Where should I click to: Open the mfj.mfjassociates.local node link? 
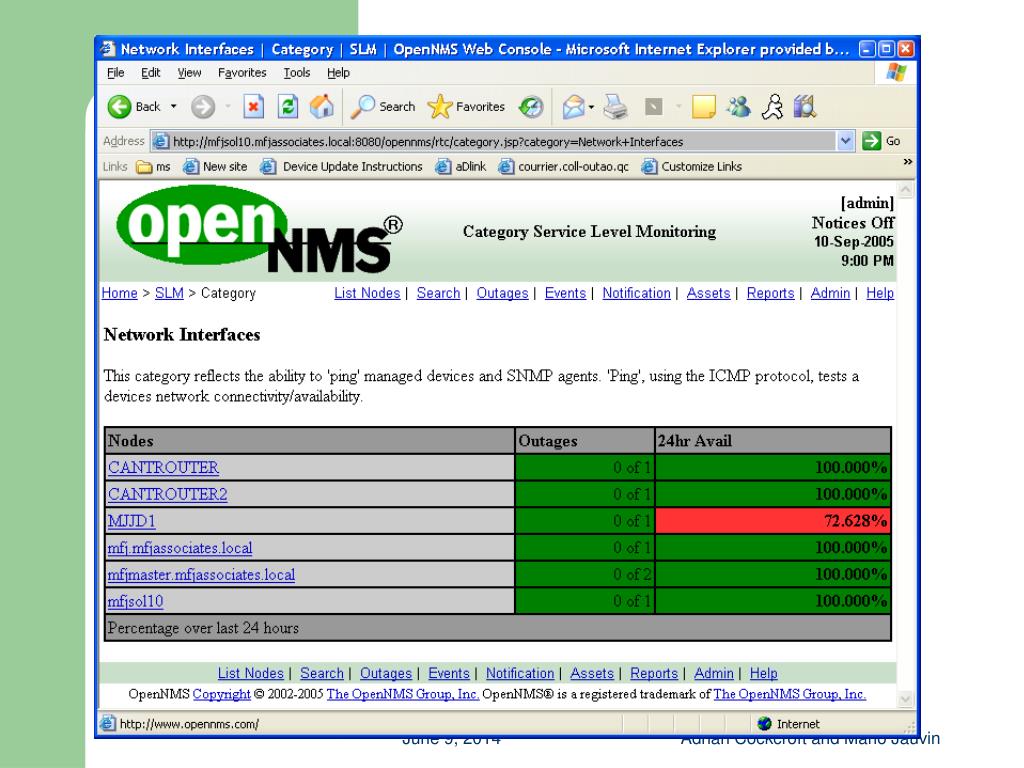[x=180, y=548]
